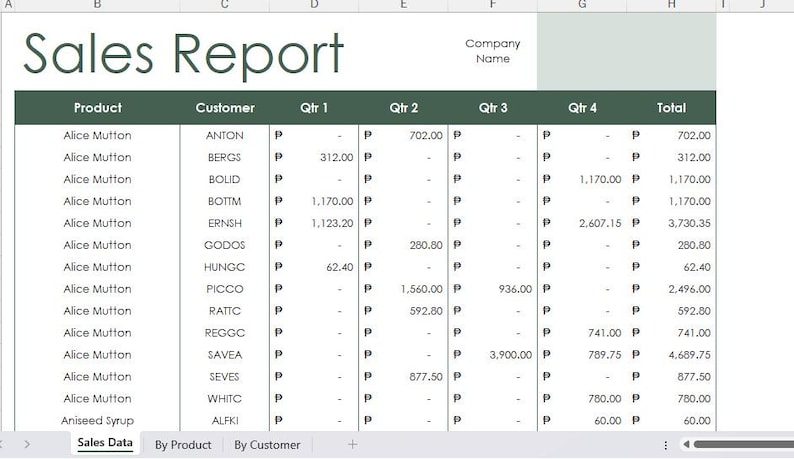
Task: Select the SEVES customer cell
Action: 224,377
